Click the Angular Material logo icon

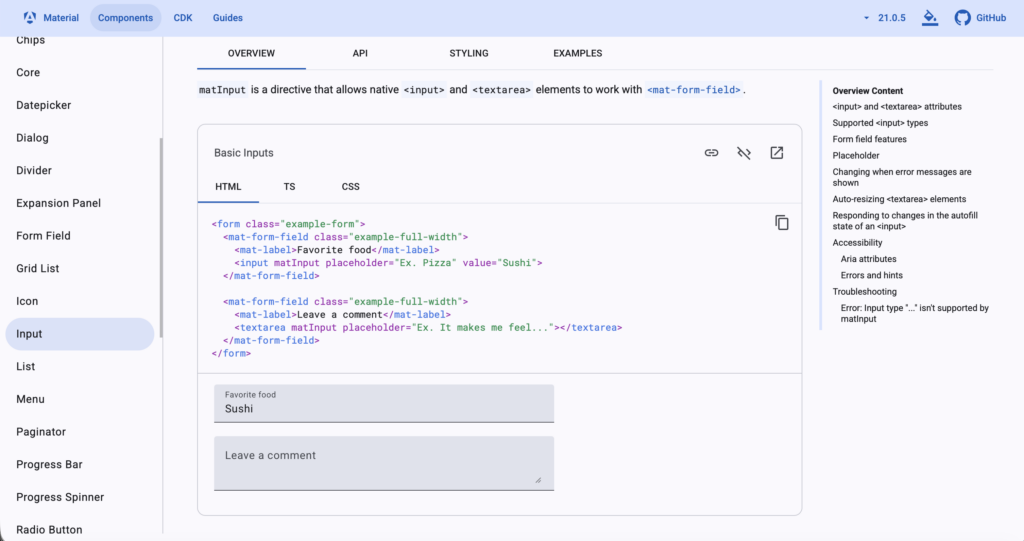tap(30, 18)
